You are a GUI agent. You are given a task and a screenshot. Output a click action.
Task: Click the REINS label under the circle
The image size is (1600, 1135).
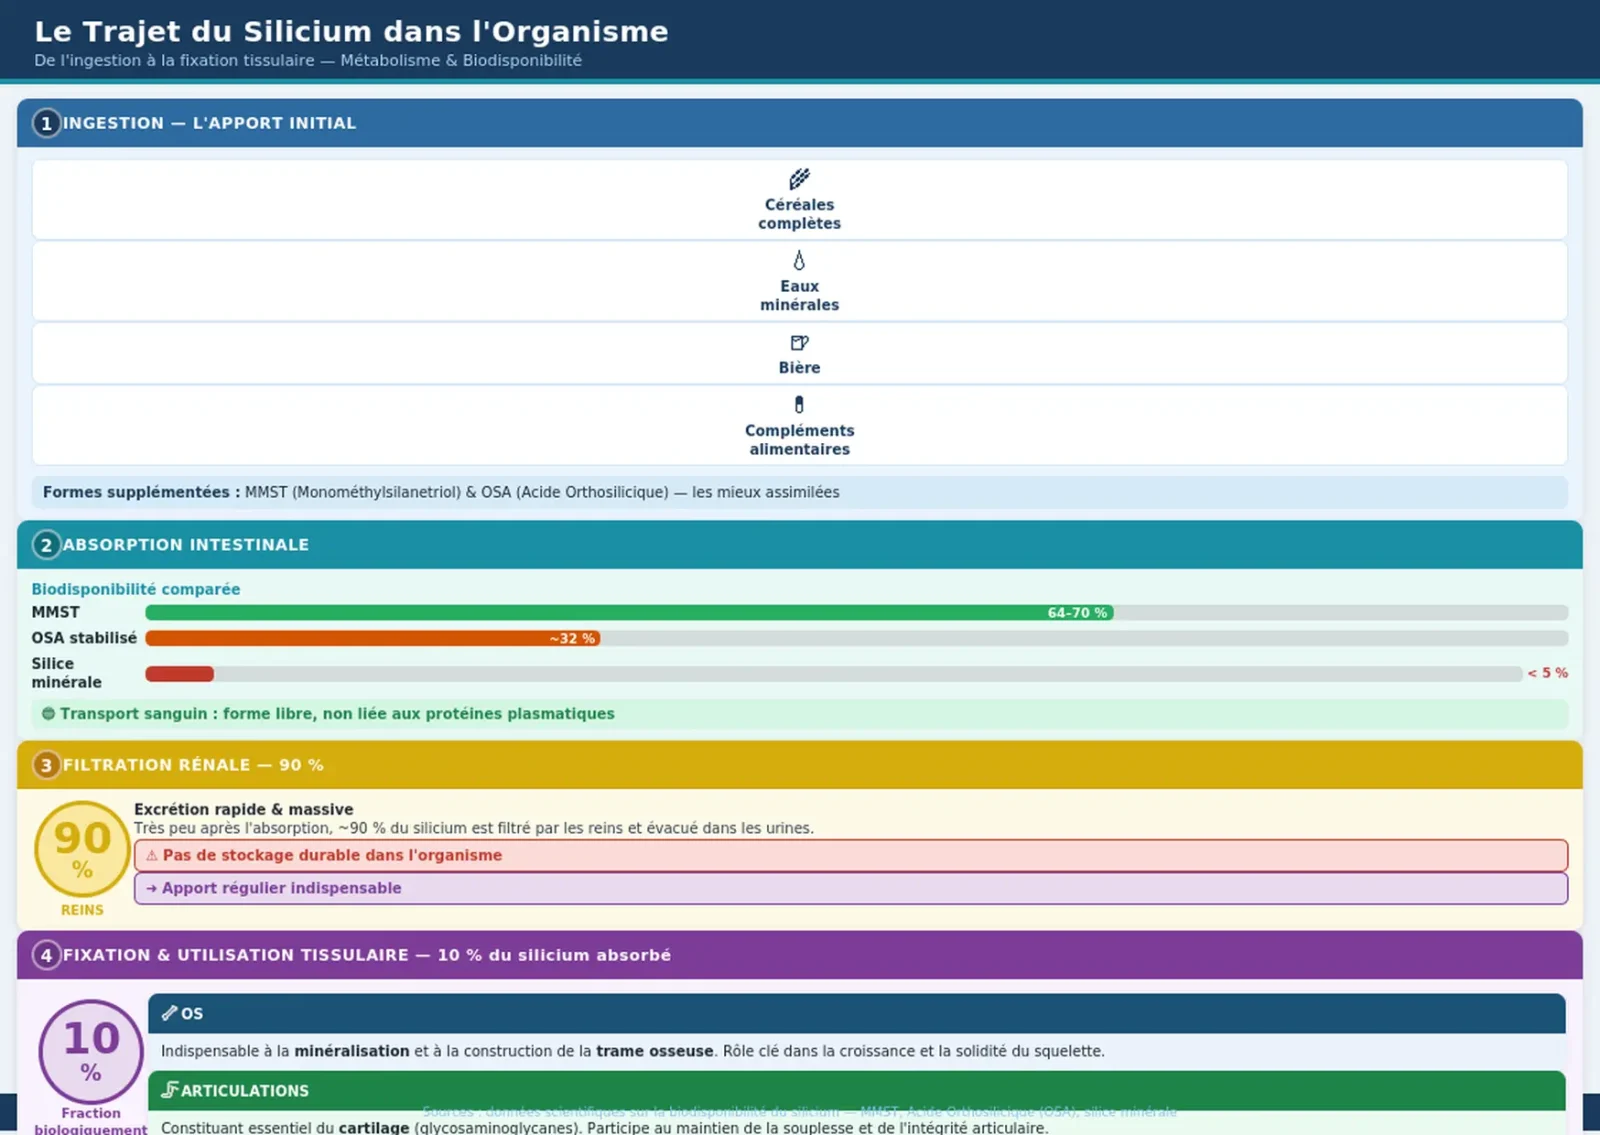pyautogui.click(x=82, y=910)
